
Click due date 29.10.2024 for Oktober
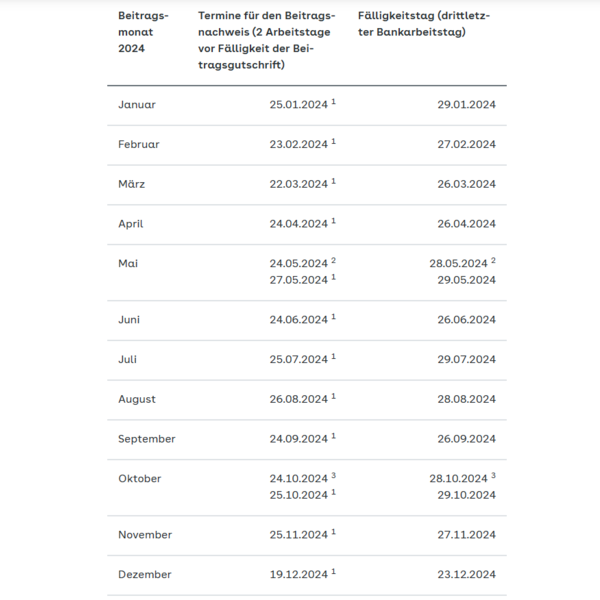click(x=461, y=495)
